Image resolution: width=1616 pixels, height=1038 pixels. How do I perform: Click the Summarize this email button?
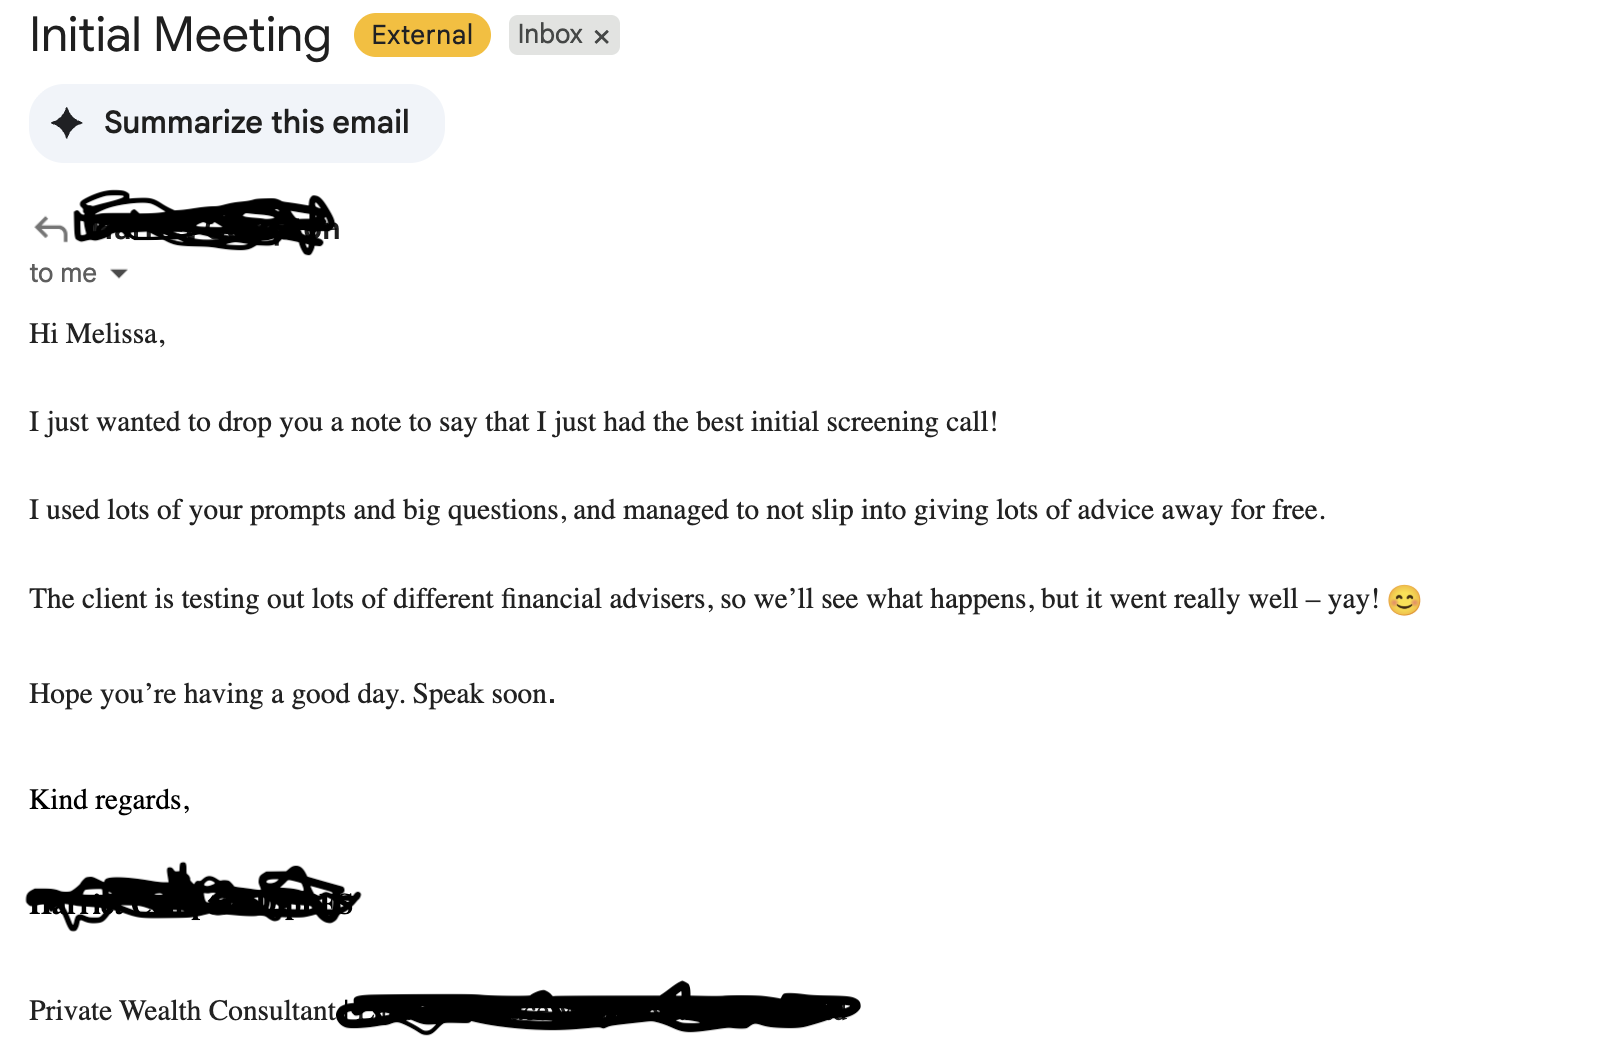tap(237, 123)
